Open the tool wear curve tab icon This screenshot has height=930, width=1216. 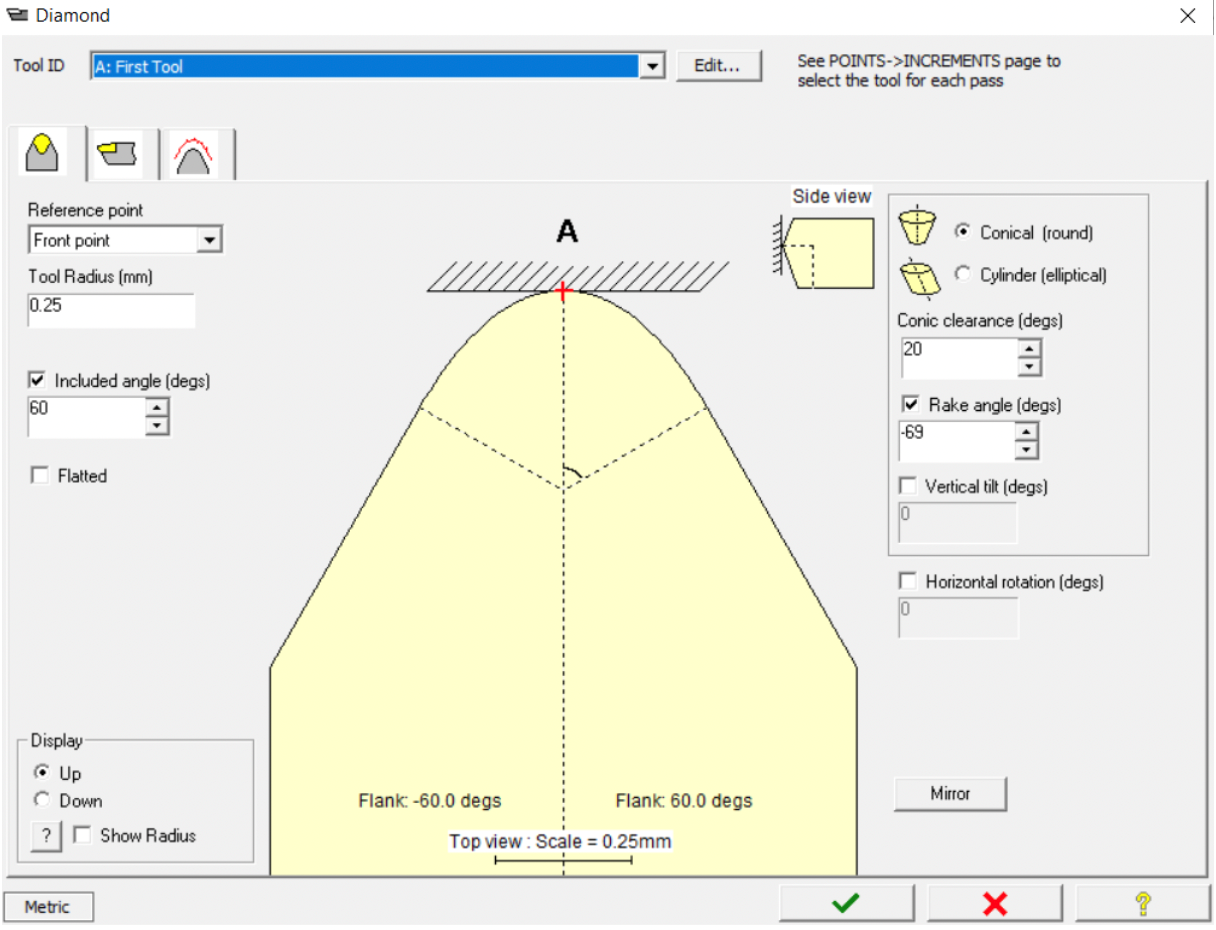[193, 155]
